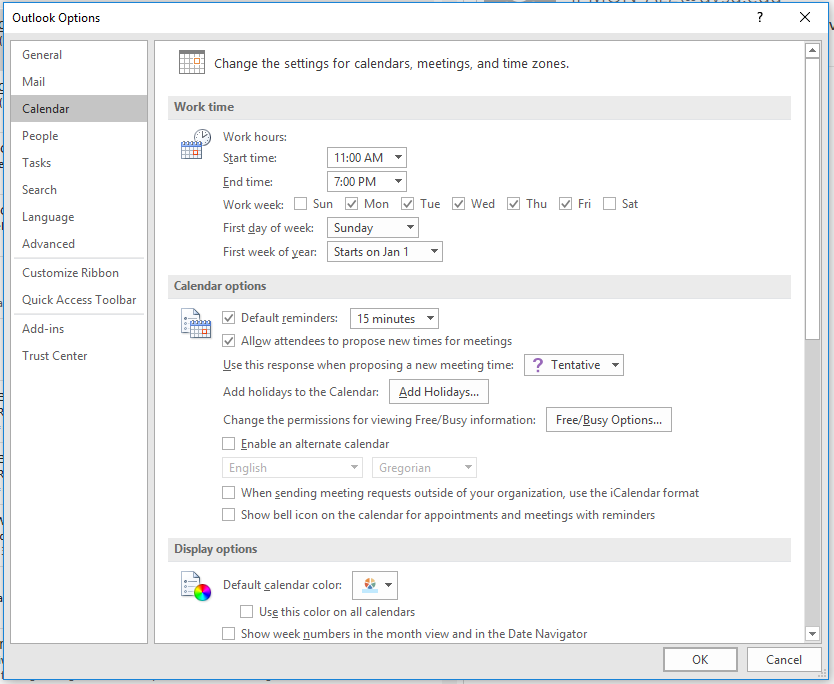The width and height of the screenshot is (834, 684).
Task: Click the Add Holidays button
Action: coord(438,392)
